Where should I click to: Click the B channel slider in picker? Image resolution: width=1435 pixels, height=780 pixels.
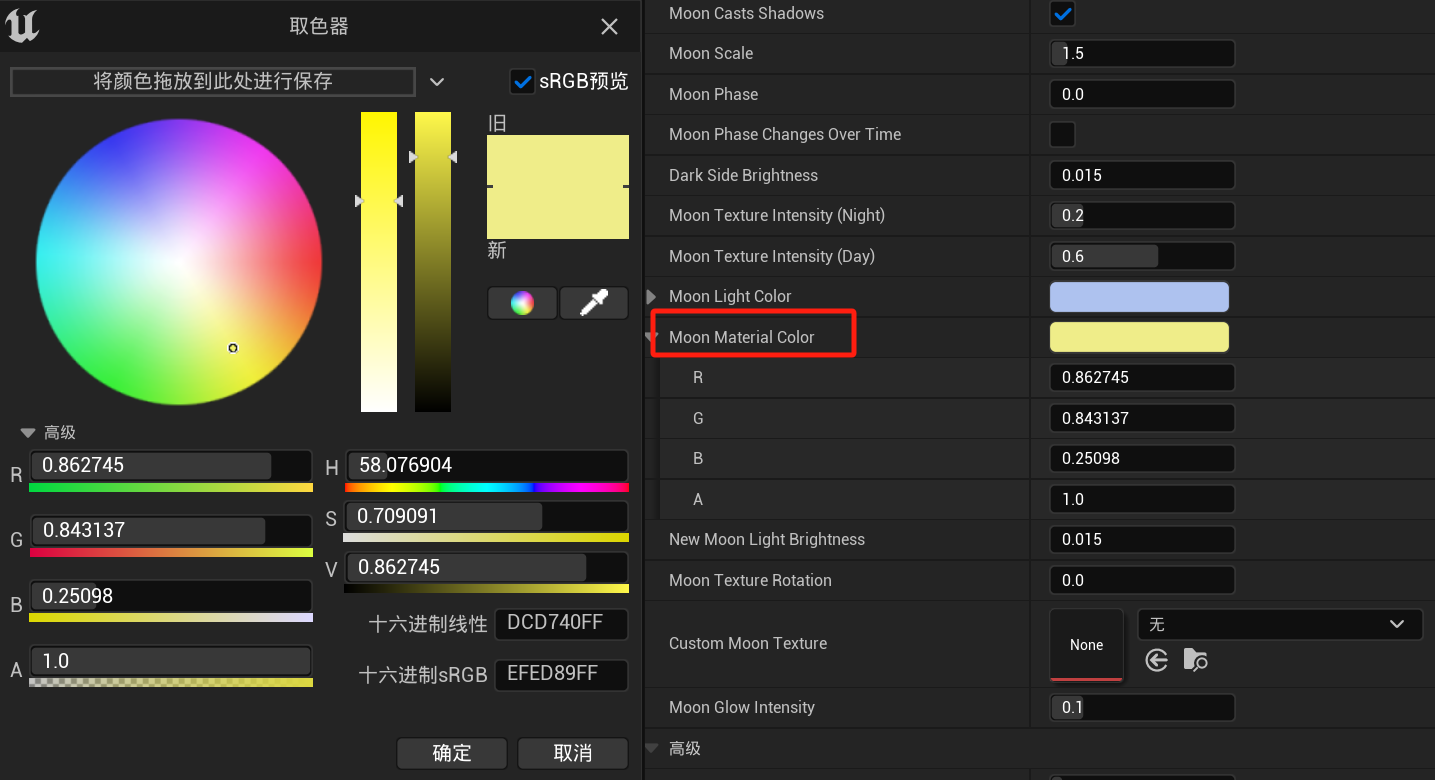[x=171, y=596]
